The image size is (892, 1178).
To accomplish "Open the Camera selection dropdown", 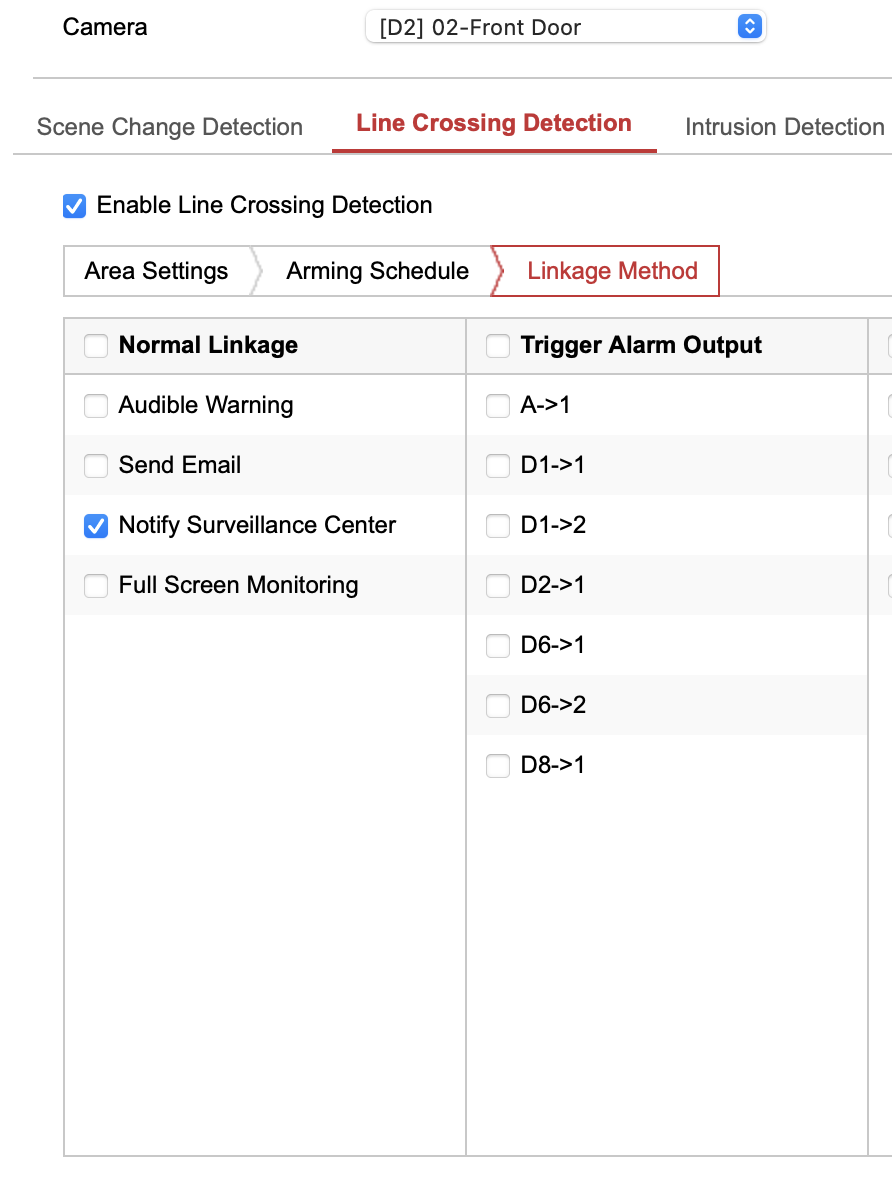I will [565, 27].
